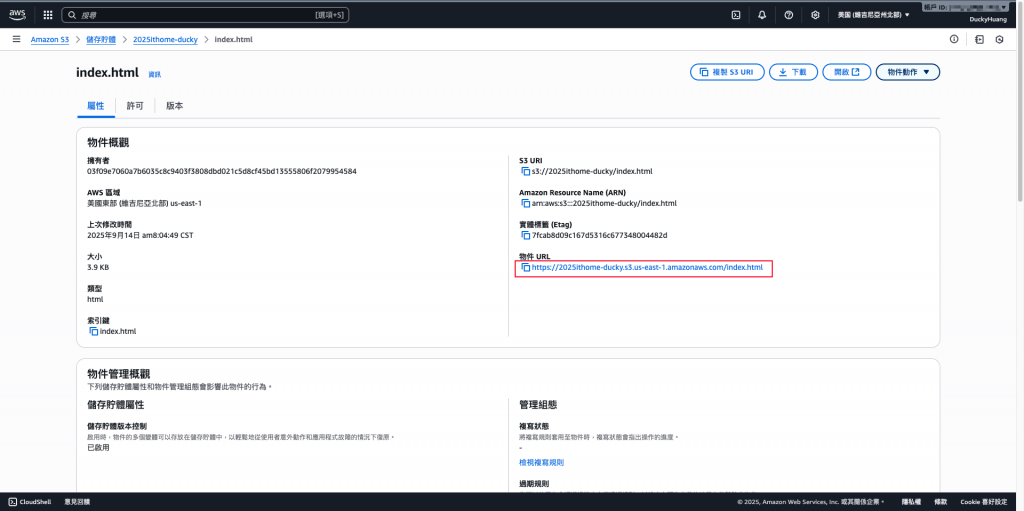
Task: Launch CloudShell from the top bar icon
Action: pos(735,15)
